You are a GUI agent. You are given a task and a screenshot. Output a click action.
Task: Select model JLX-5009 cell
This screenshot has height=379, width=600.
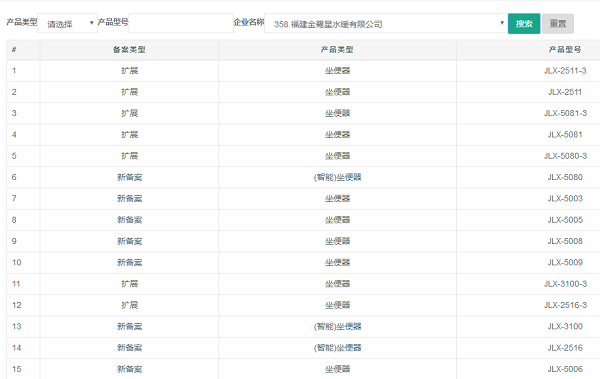565,262
